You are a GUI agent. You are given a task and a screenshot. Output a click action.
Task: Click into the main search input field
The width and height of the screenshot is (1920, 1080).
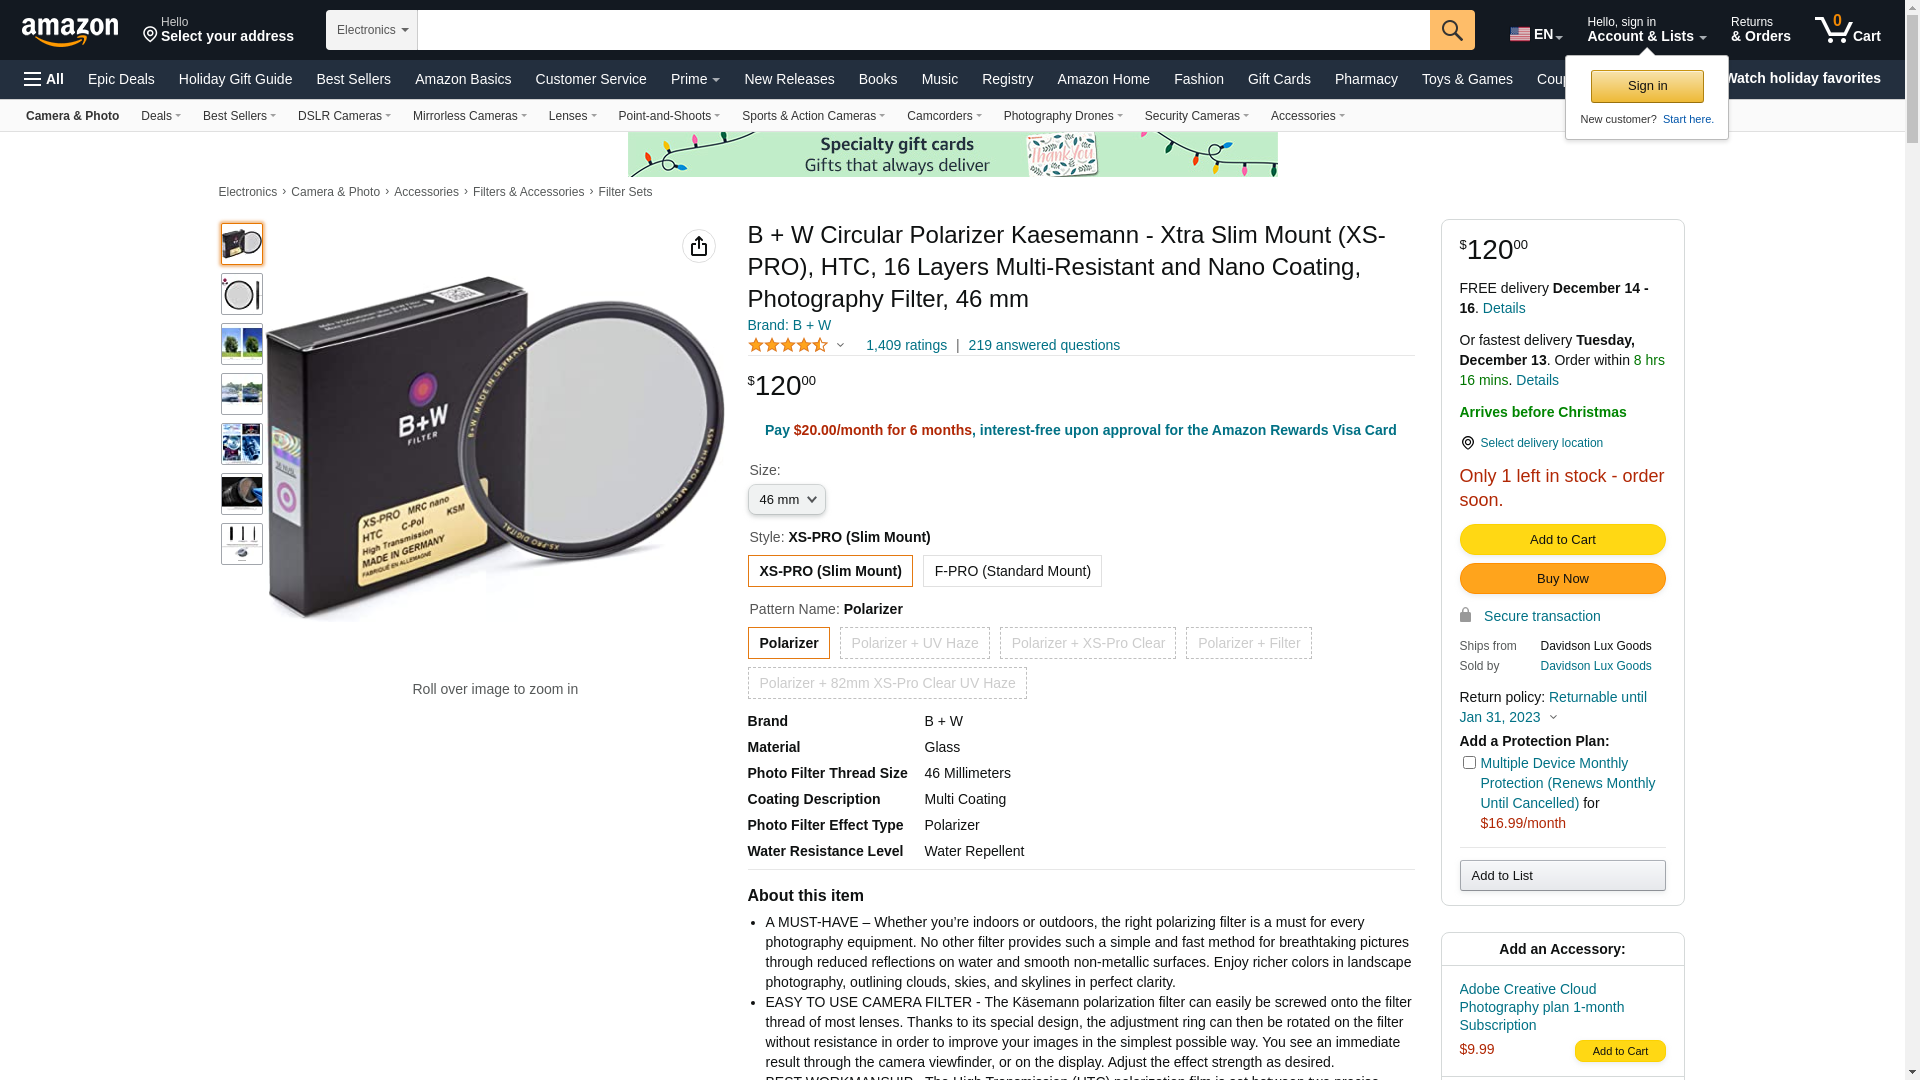point(923,30)
